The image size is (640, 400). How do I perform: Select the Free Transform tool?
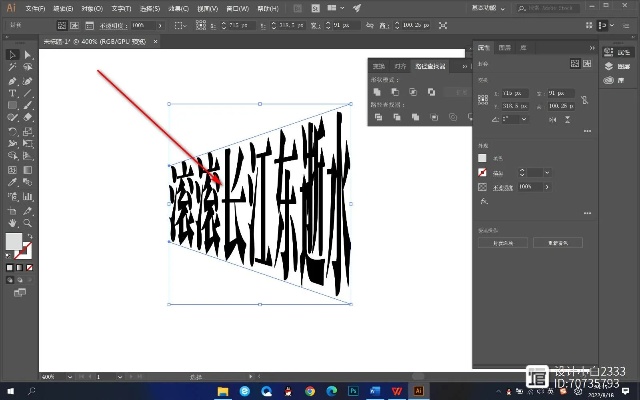pos(28,144)
